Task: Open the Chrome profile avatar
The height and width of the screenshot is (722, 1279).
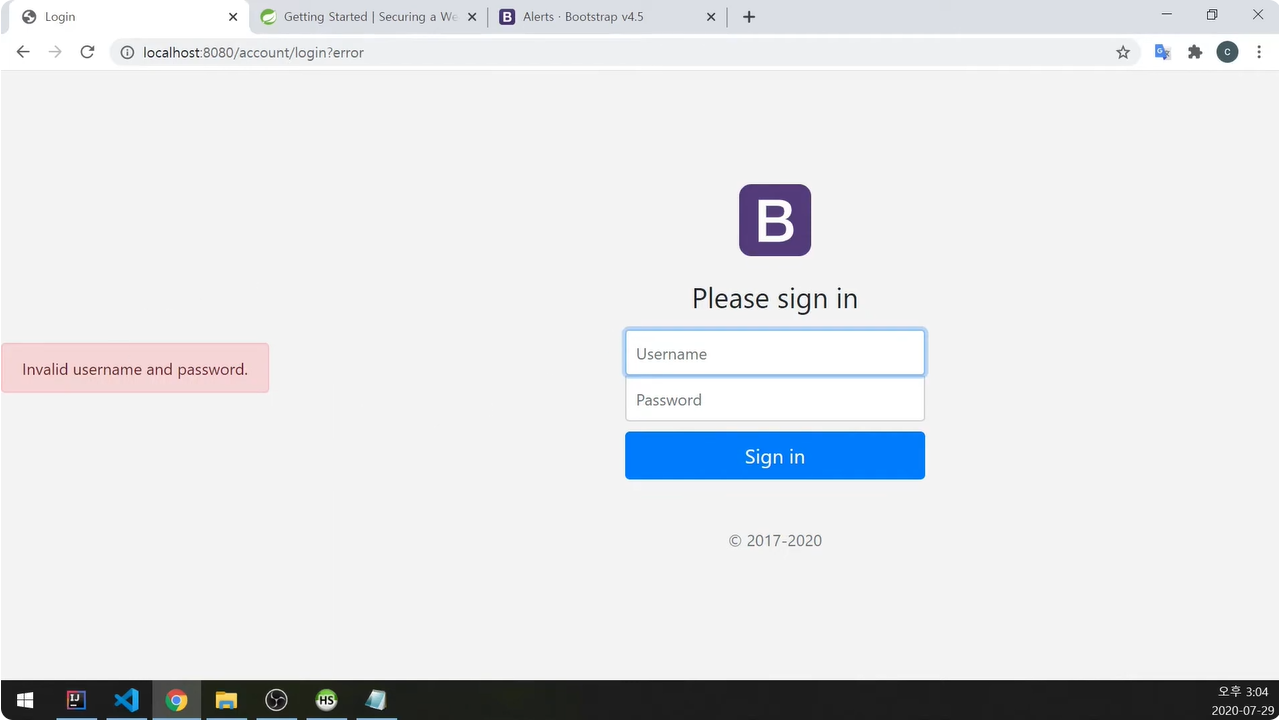Action: 1227,52
